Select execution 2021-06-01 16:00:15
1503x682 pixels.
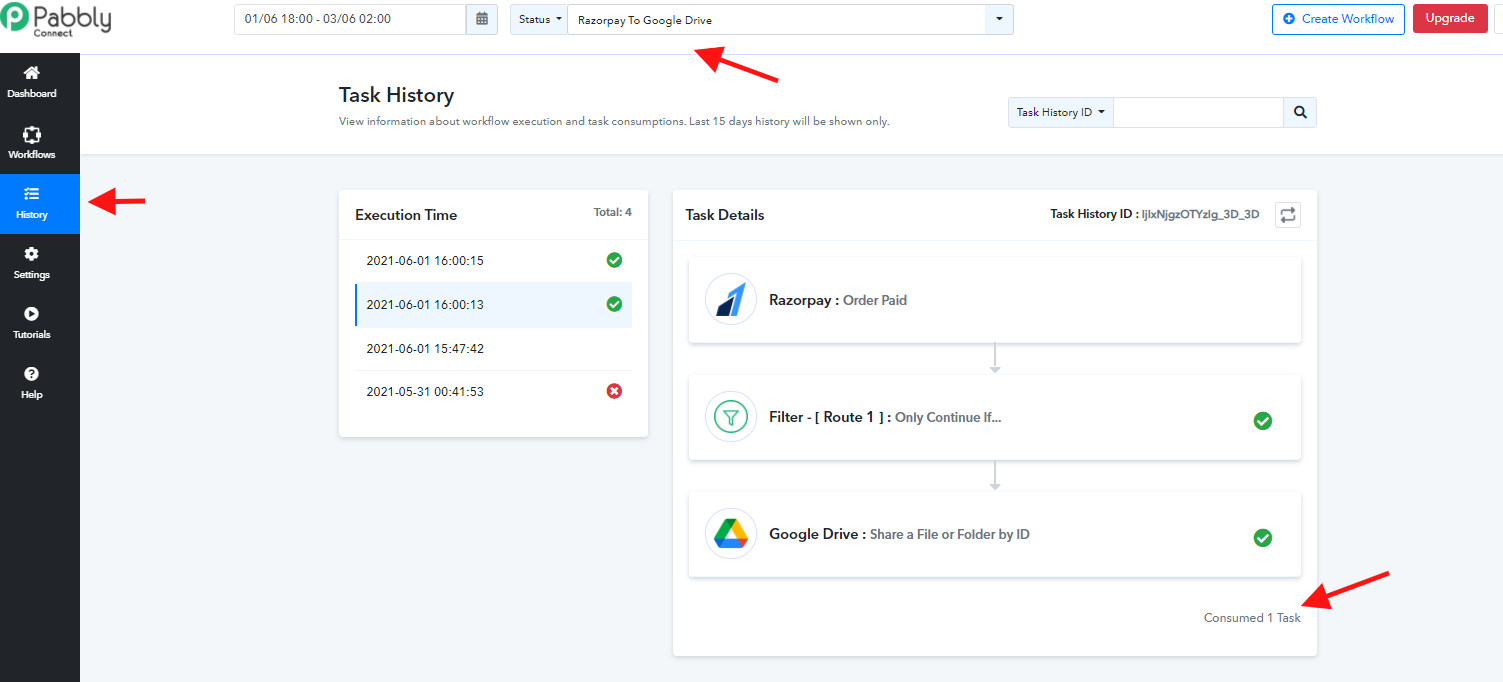[494, 261]
